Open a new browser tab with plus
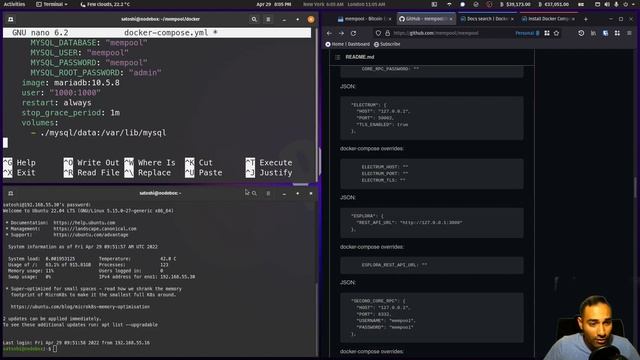640x360 pixels. [586, 19]
